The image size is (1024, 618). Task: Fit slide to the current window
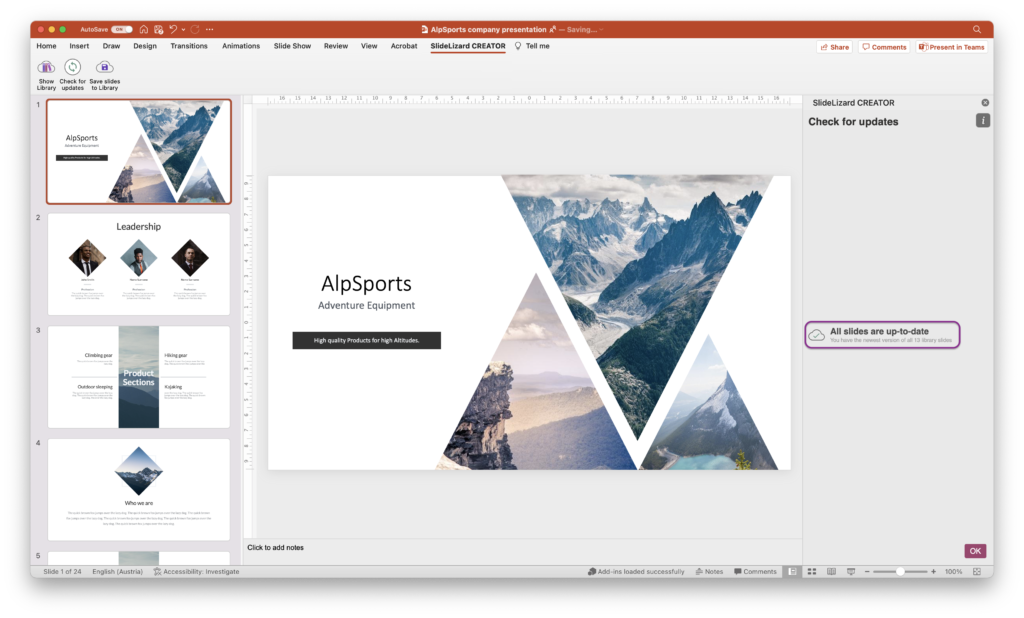pyautogui.click(x=977, y=572)
